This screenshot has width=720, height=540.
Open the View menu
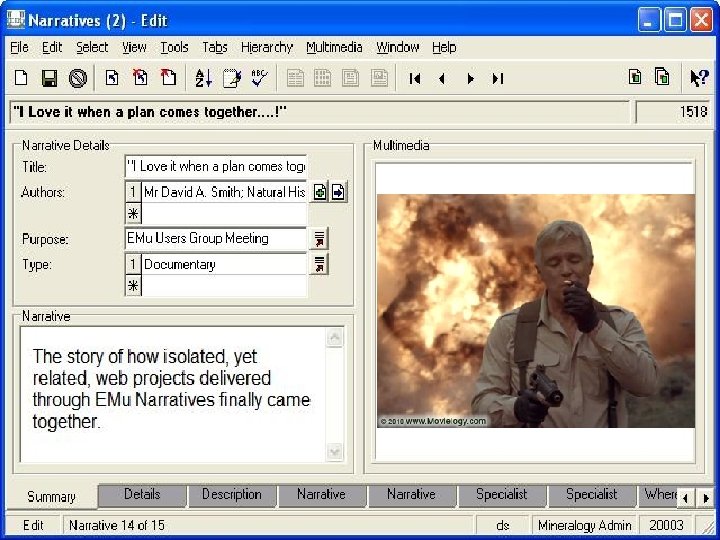tap(134, 47)
